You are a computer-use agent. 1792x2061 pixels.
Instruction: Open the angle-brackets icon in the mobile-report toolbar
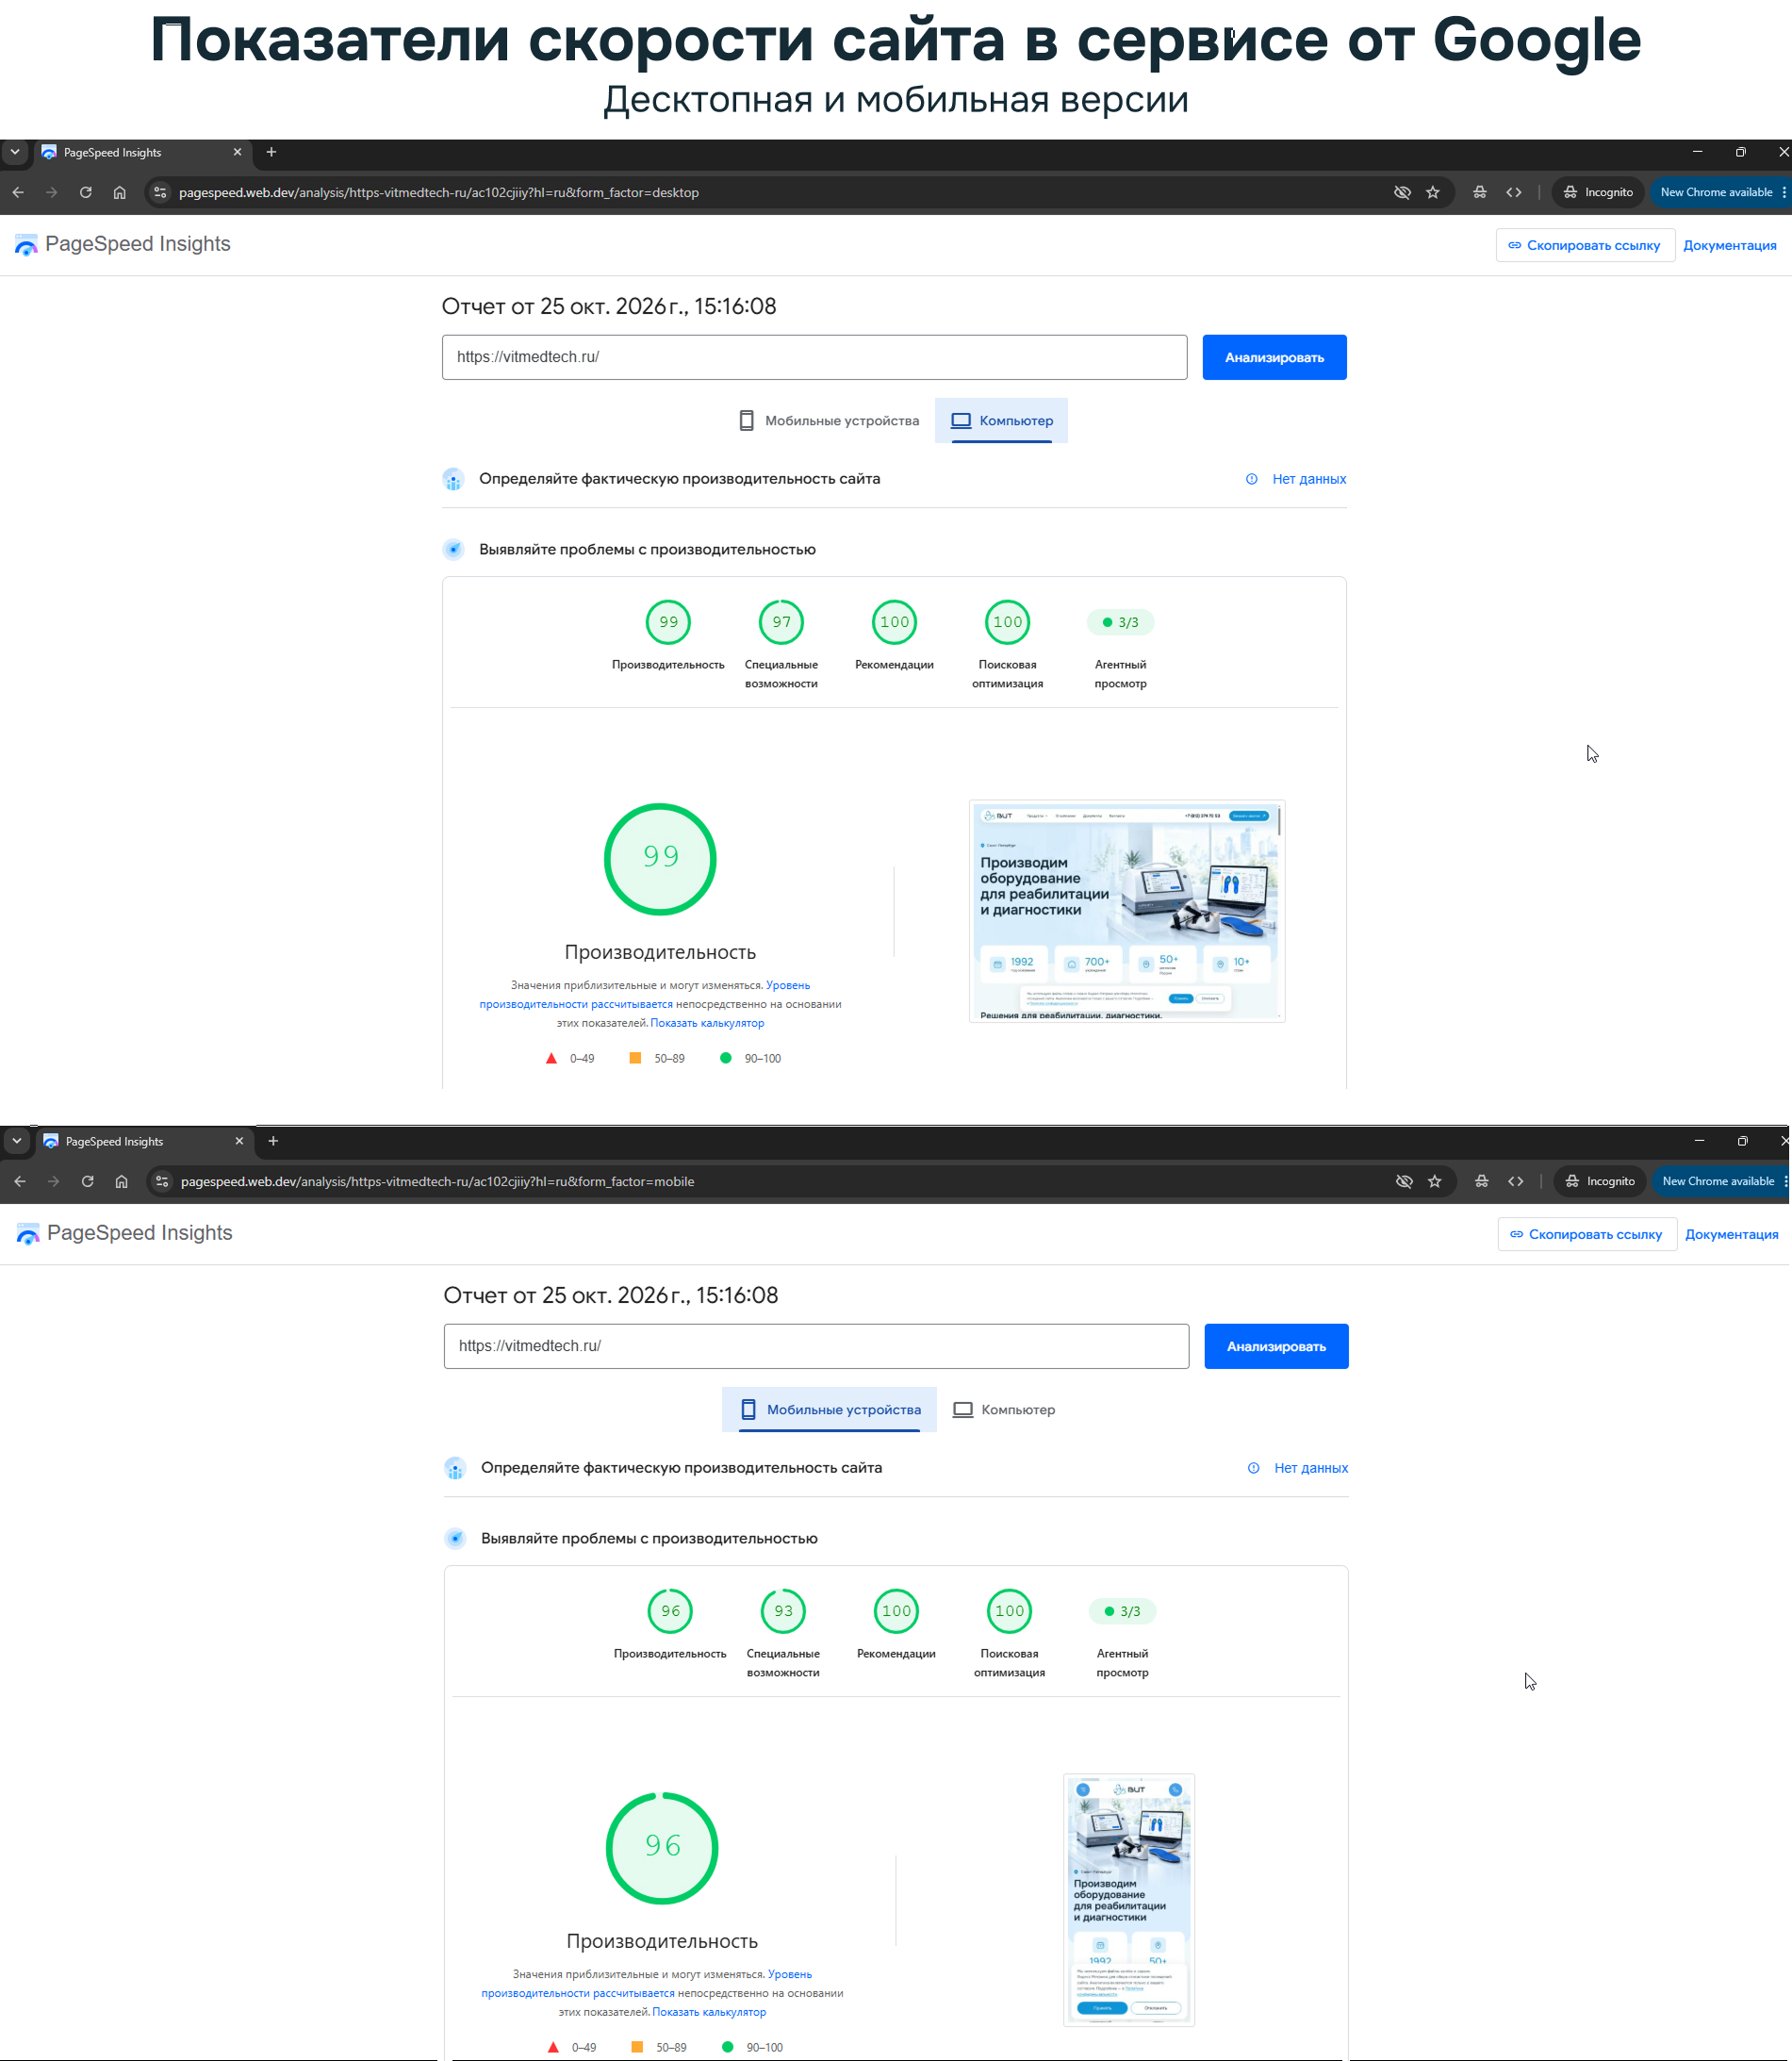click(1516, 1182)
